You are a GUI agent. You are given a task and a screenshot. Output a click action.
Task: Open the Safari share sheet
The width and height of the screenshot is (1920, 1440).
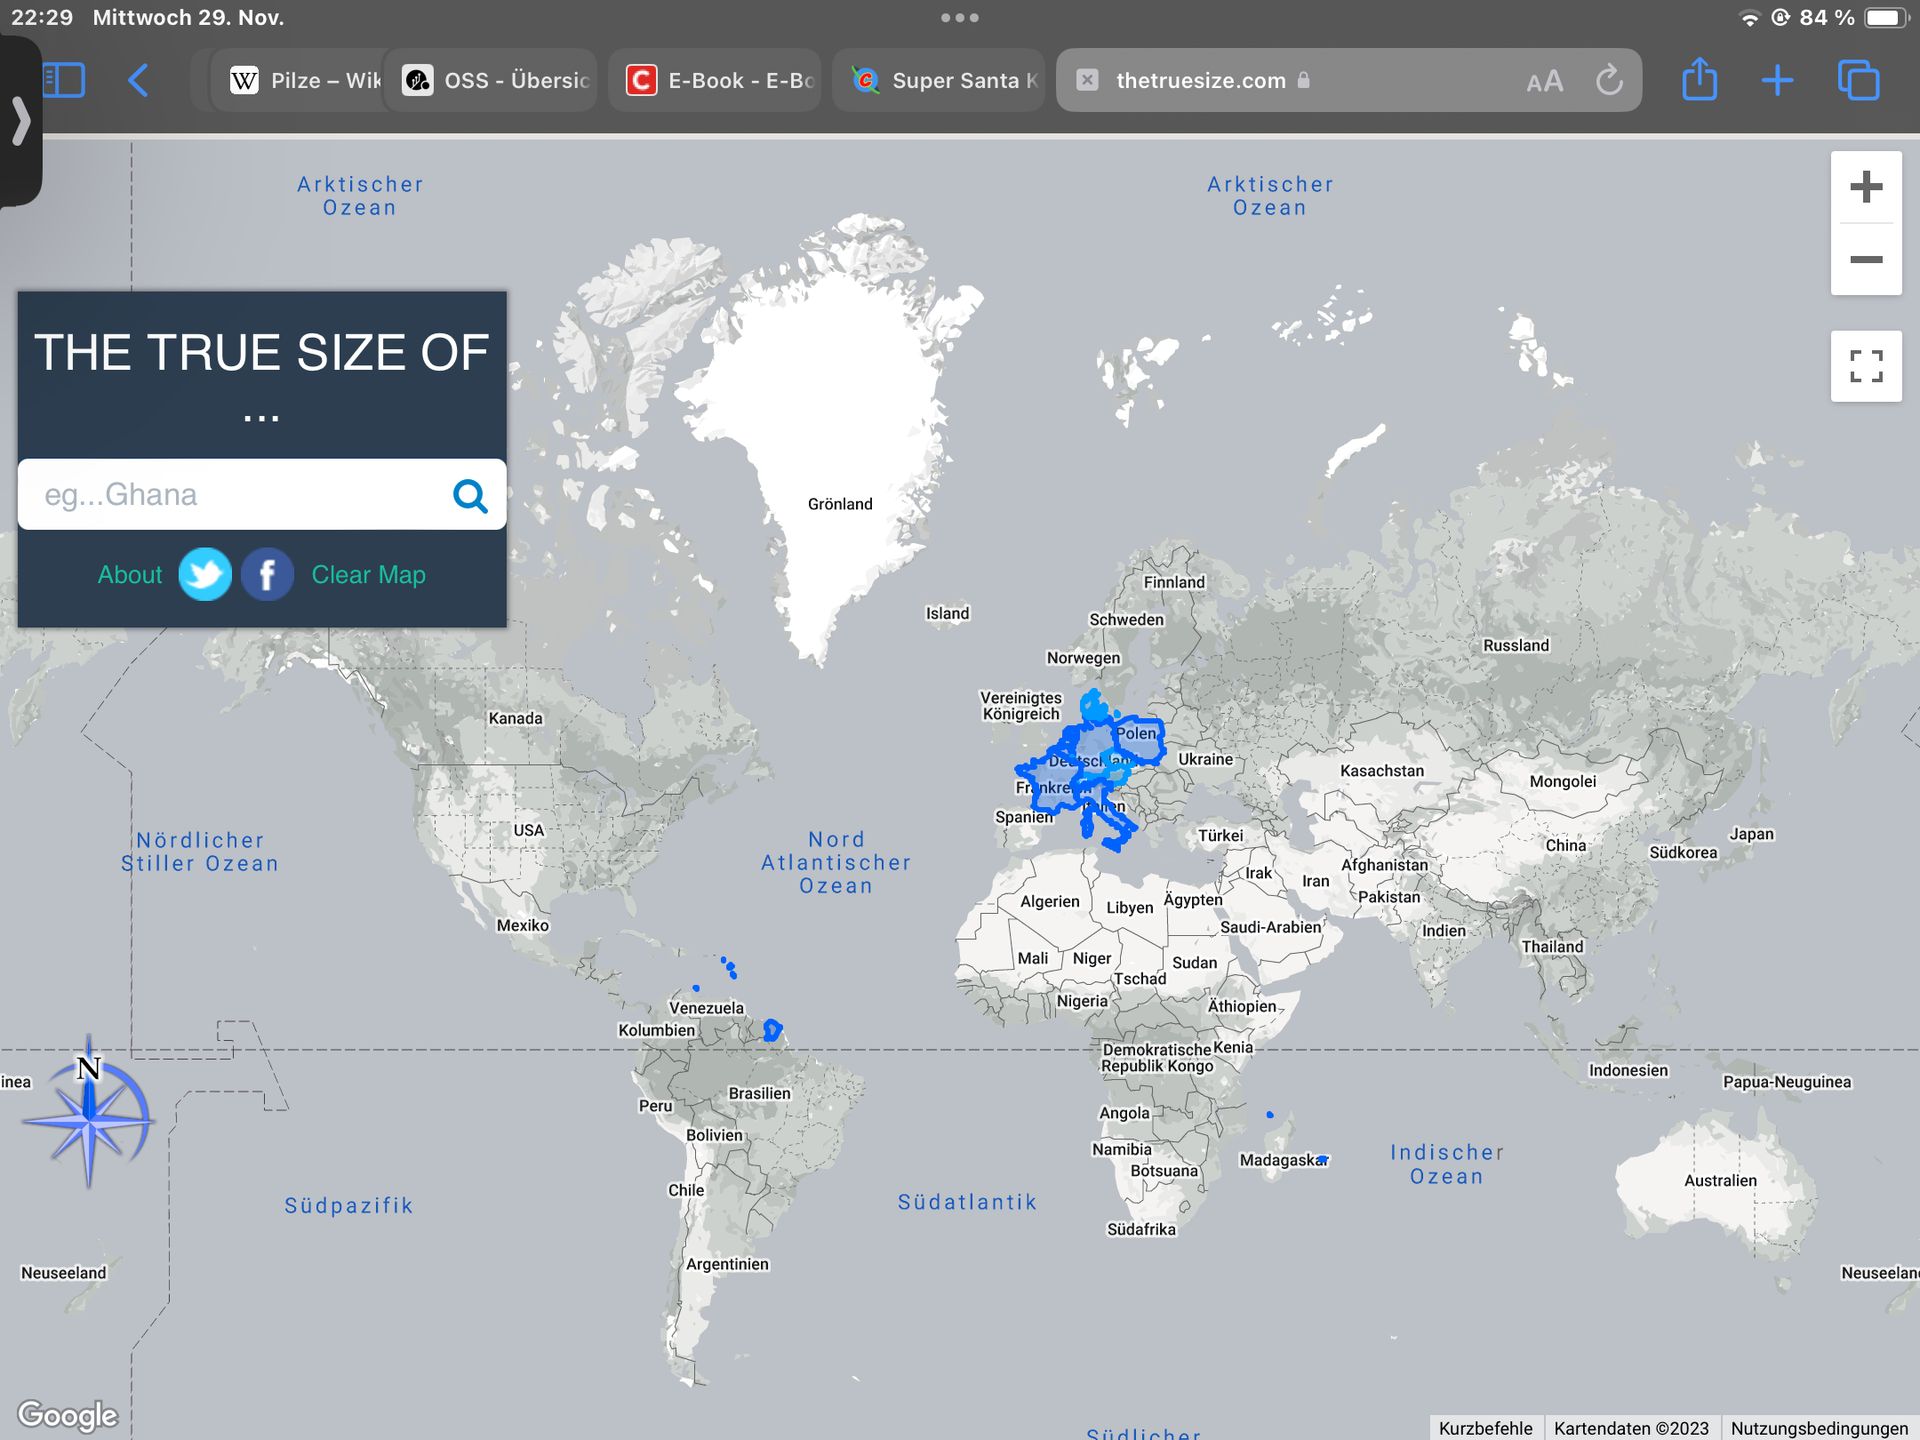tap(1699, 80)
